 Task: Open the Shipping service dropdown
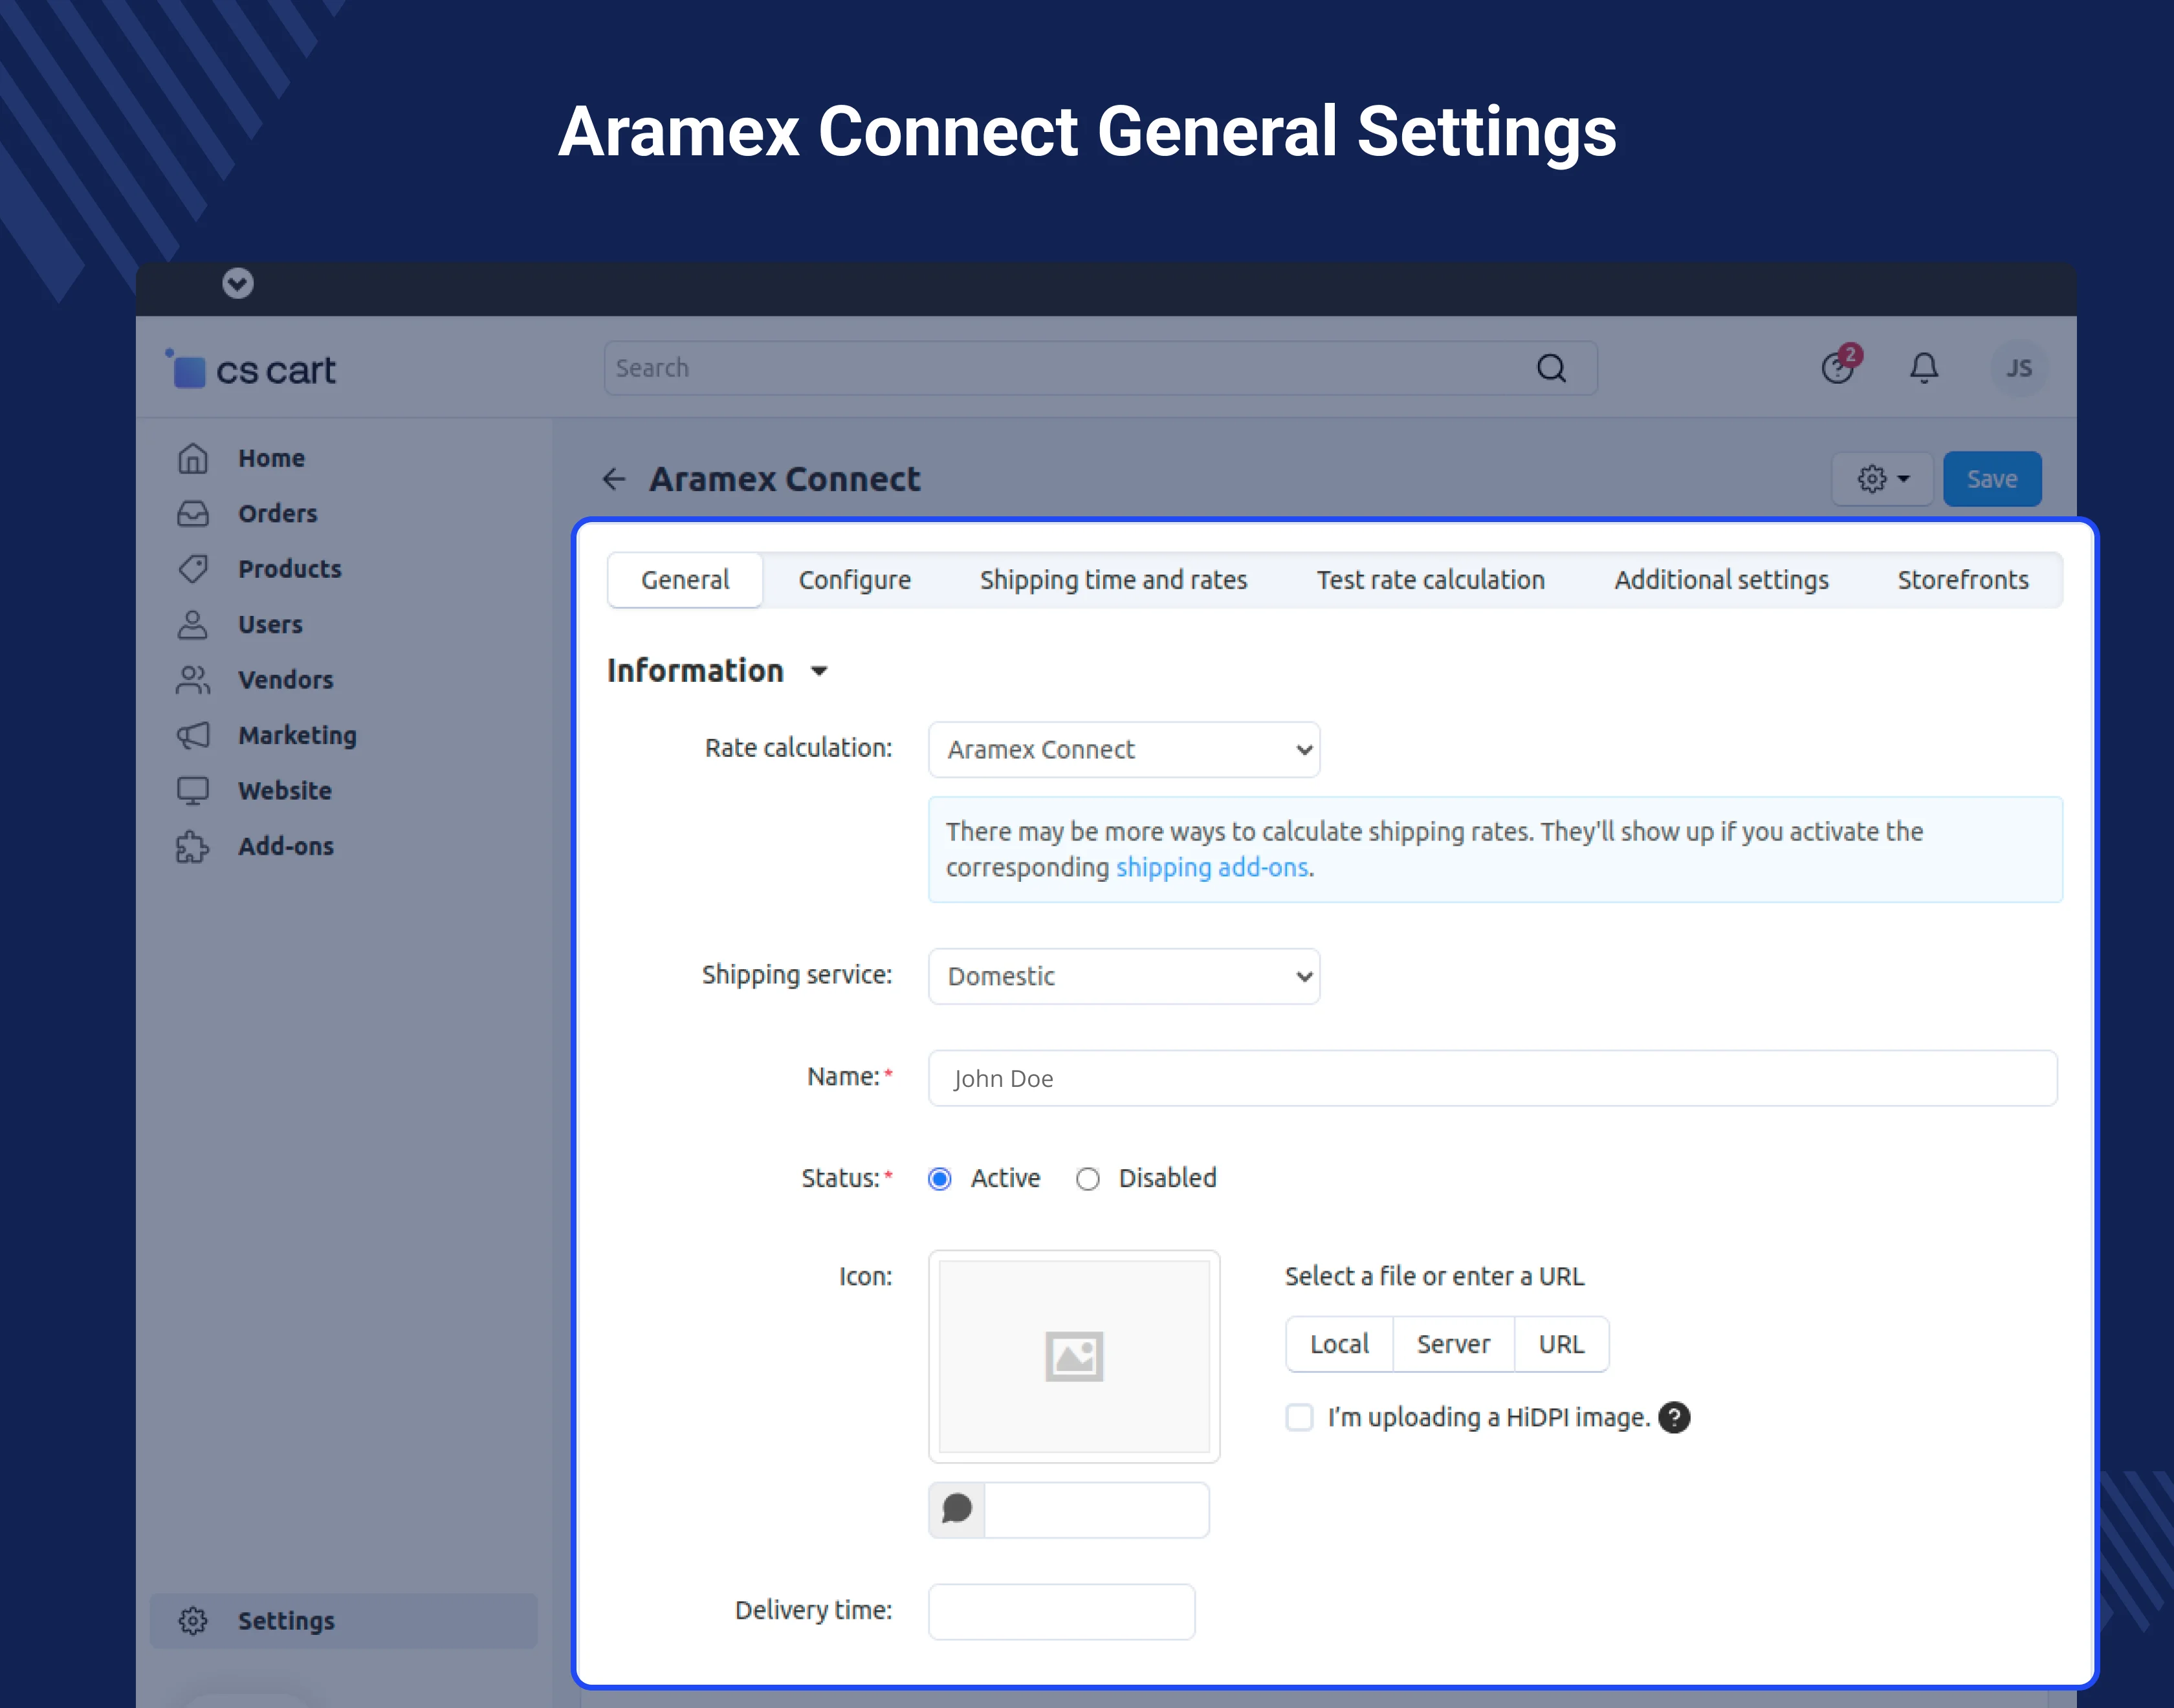click(1124, 976)
